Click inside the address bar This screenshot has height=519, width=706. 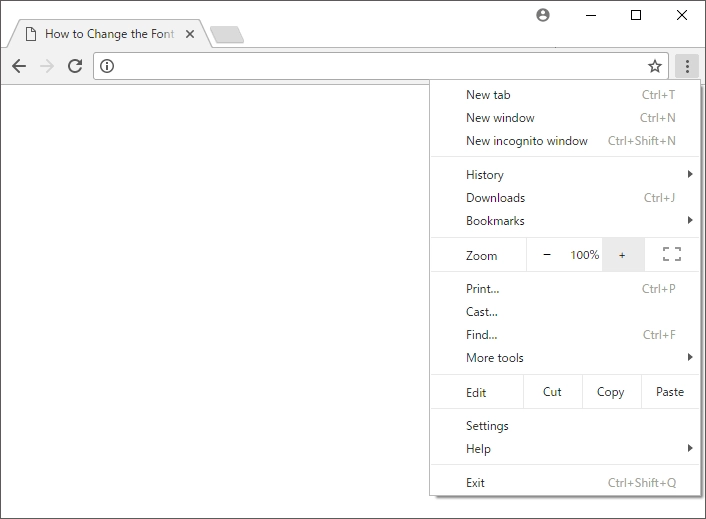pos(380,66)
